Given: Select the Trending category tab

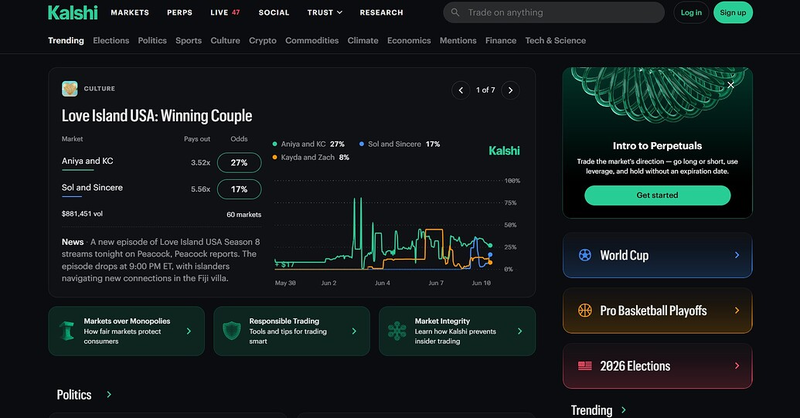Looking at the screenshot, I should point(66,40).
